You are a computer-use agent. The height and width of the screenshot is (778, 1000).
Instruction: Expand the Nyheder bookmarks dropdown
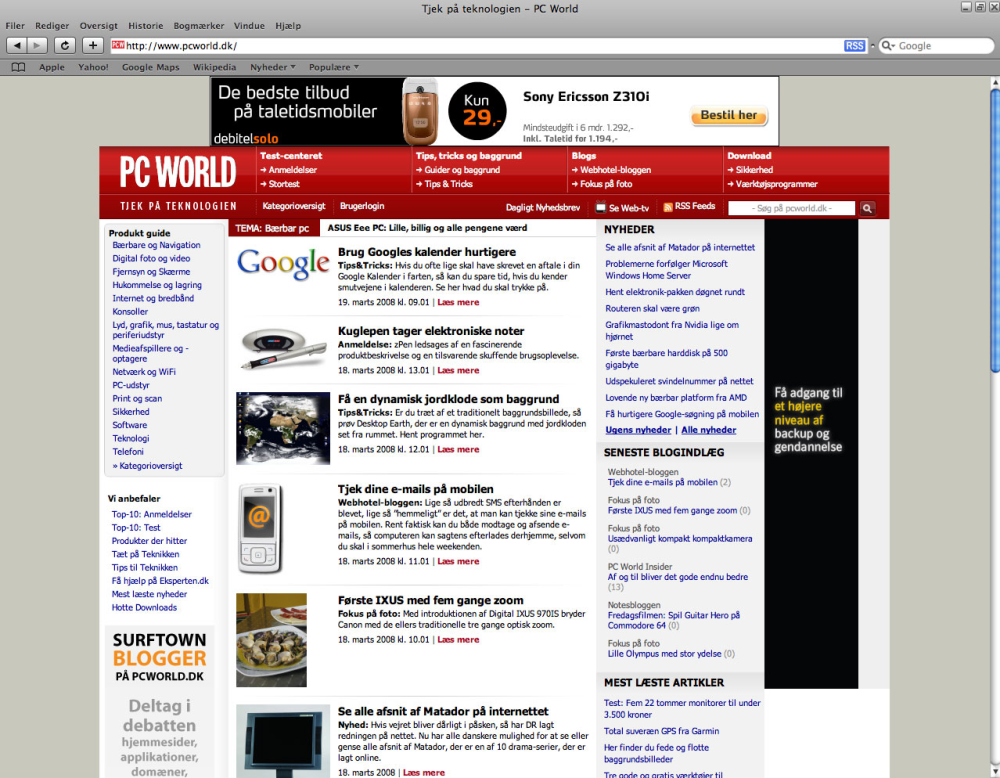(273, 67)
